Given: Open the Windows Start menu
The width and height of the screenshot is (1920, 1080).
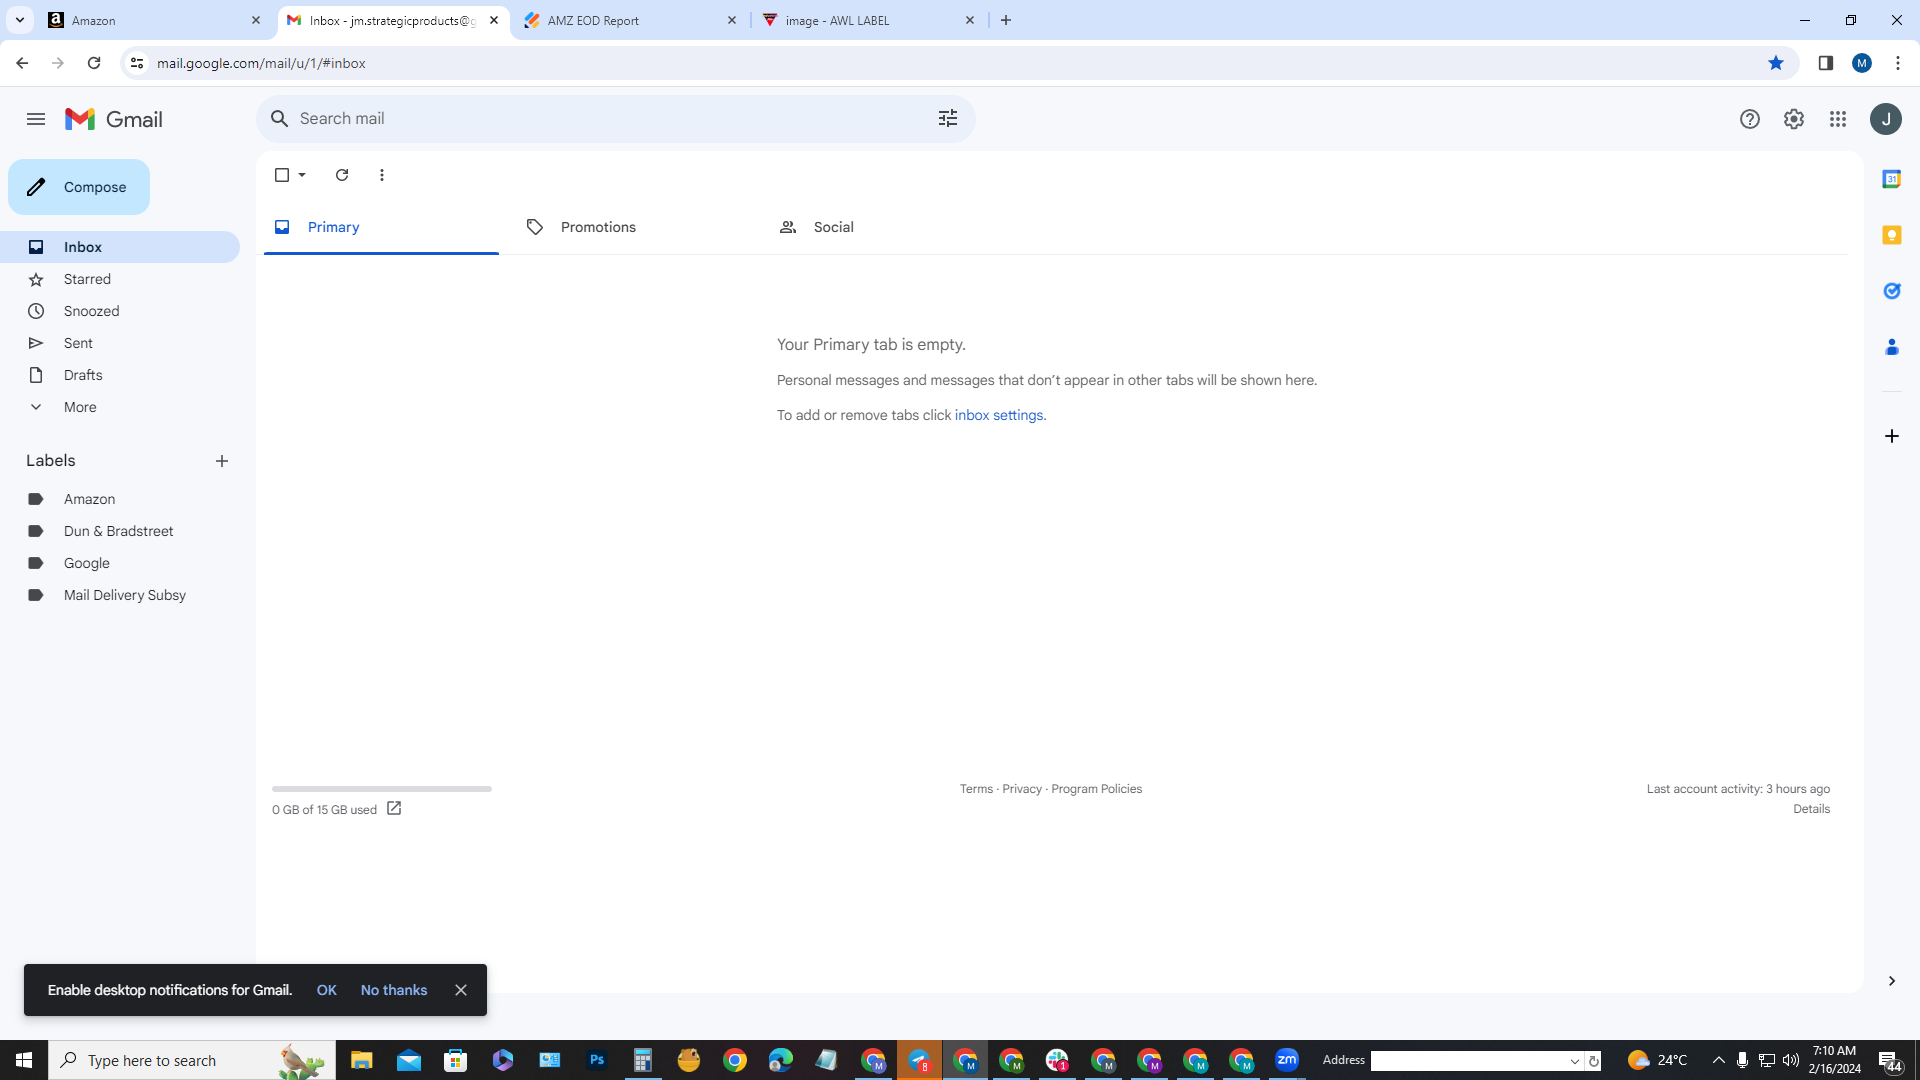Looking at the screenshot, I should point(24,1060).
